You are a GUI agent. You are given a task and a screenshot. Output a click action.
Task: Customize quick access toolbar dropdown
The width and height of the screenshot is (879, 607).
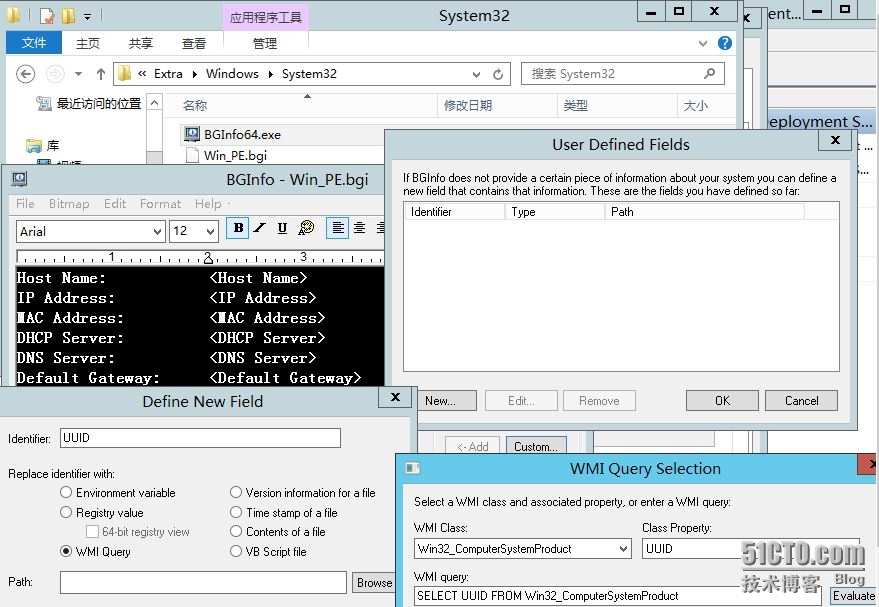coord(87,17)
